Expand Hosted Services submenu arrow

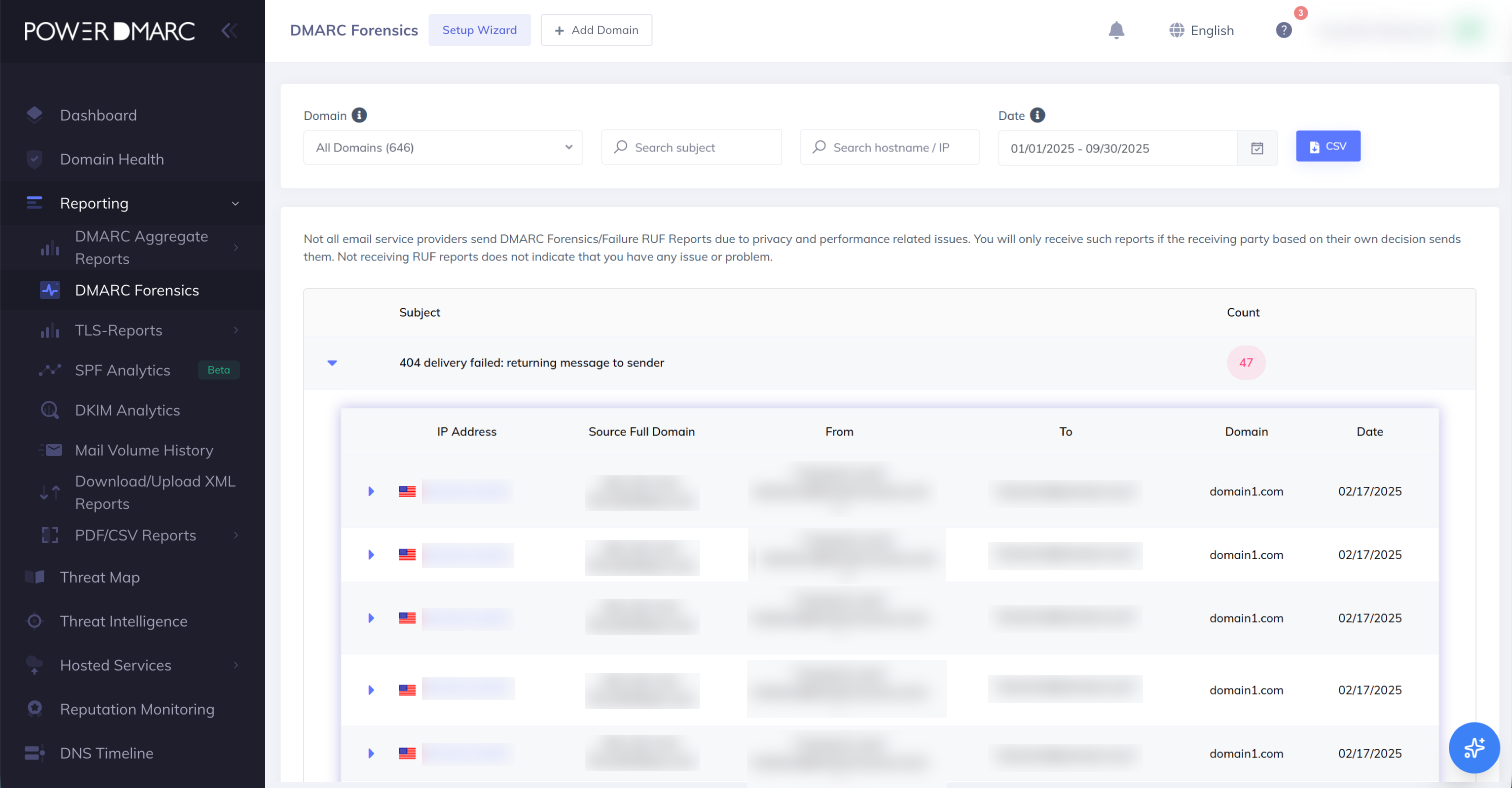point(236,665)
